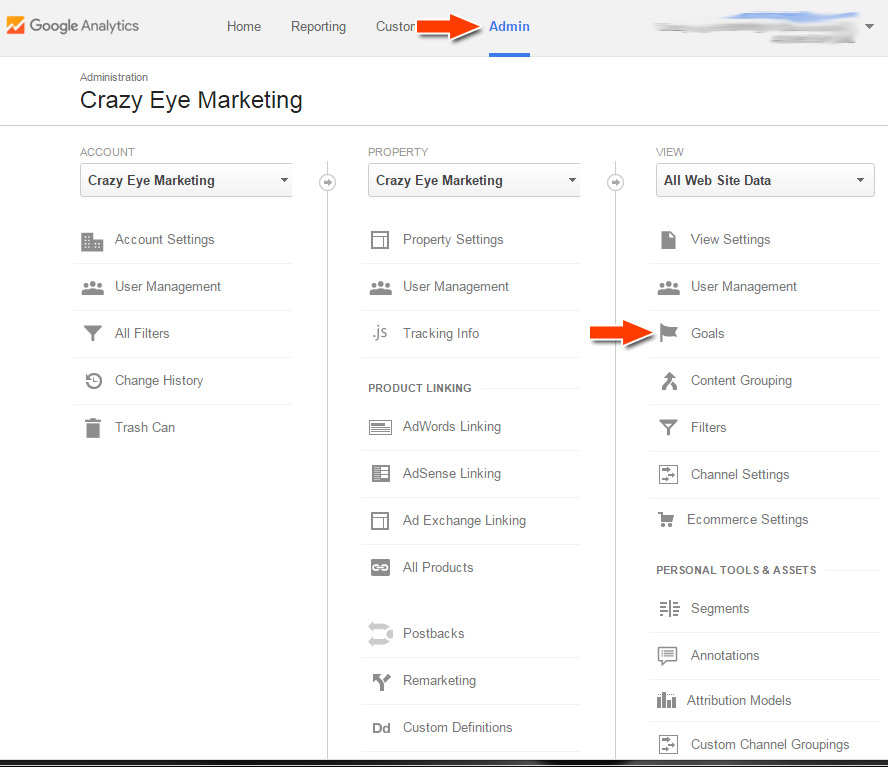Open Content Grouping text link
This screenshot has width=888, height=767.
741,381
